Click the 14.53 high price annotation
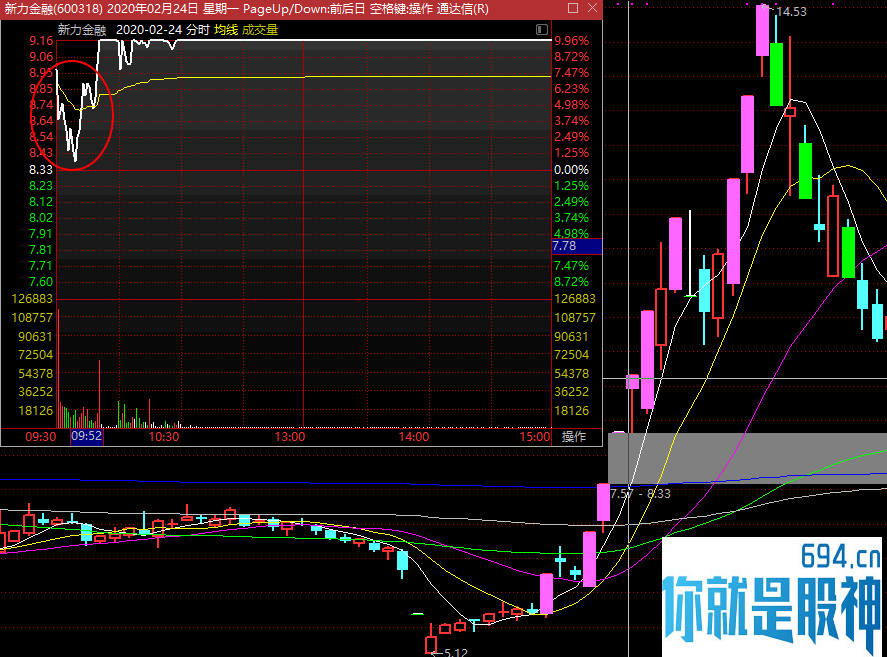This screenshot has width=887, height=657. tap(791, 12)
